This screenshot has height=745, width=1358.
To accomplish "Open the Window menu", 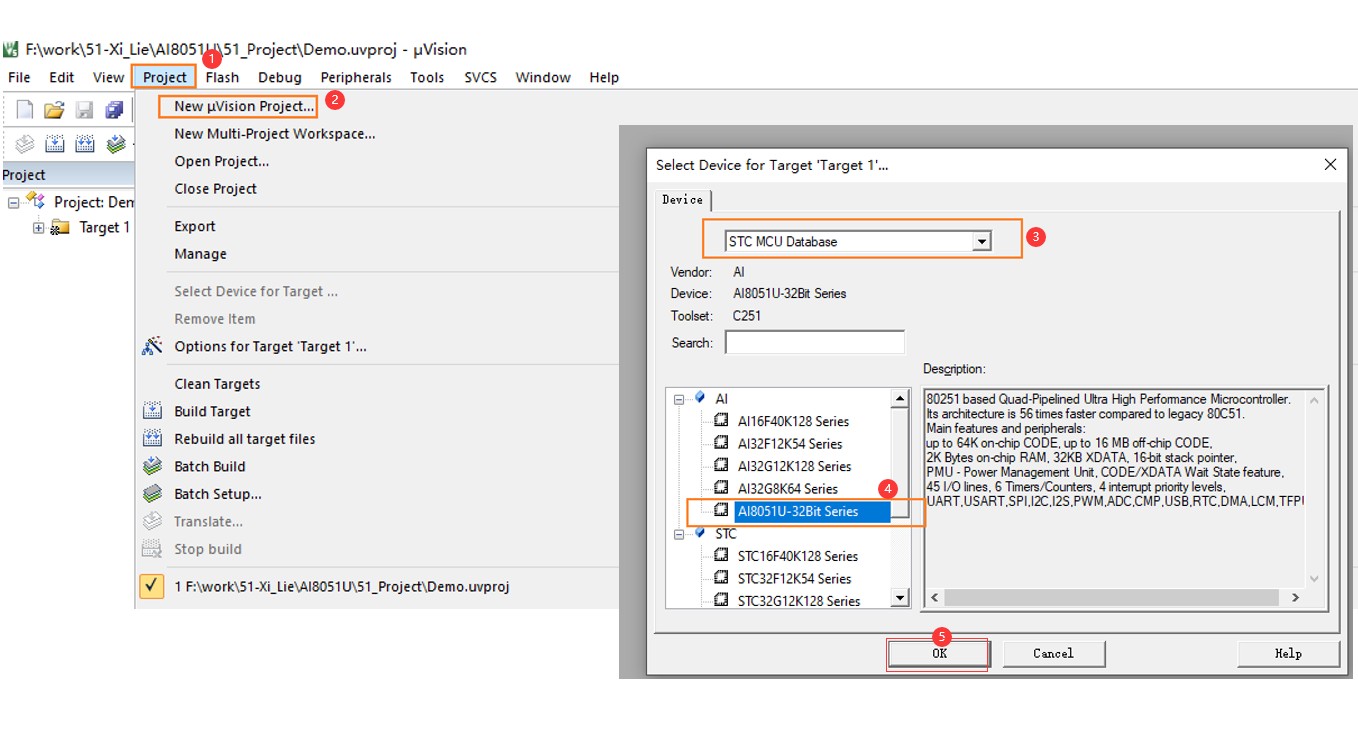I will pos(543,77).
